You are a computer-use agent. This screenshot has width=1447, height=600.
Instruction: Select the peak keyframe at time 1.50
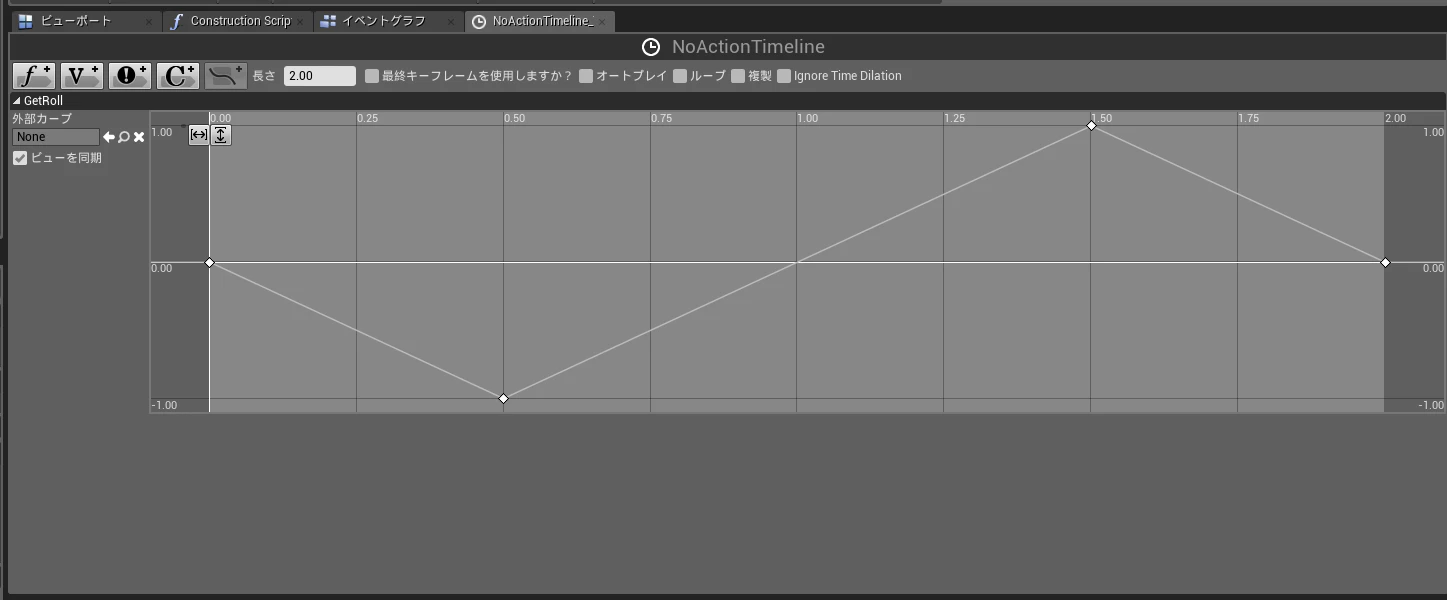click(1091, 126)
